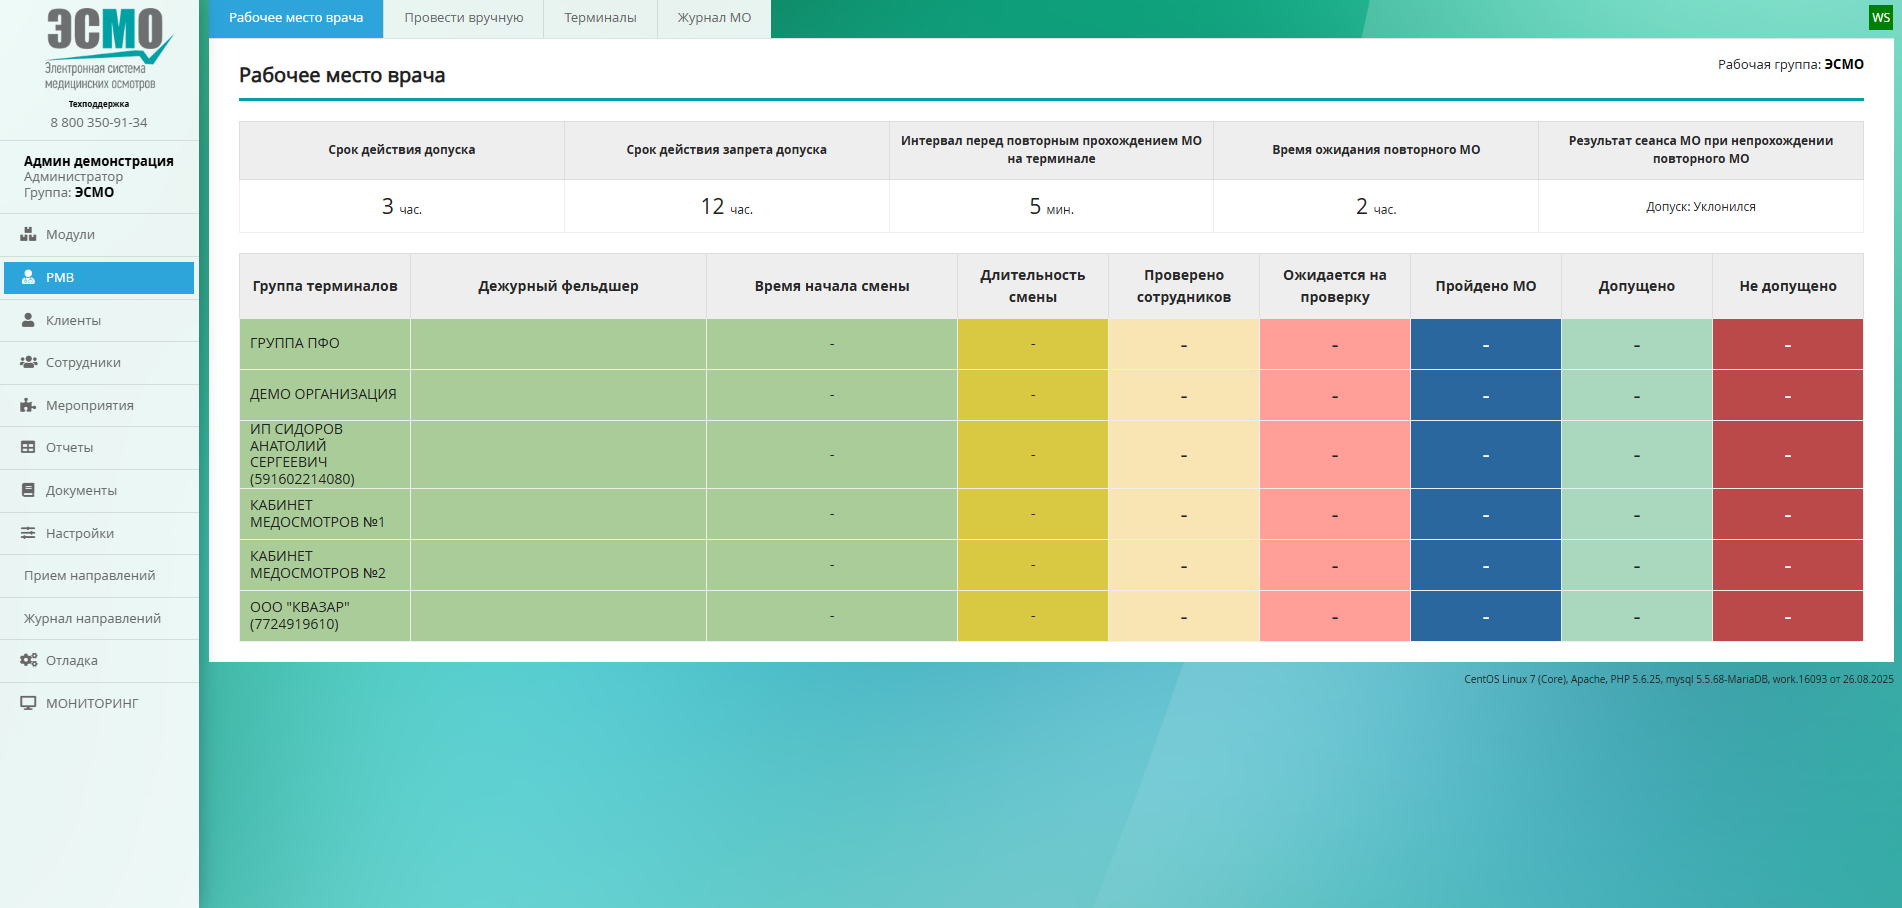The width and height of the screenshot is (1902, 908).
Task: Click the МОНИТОРИНГ monitor icon
Action: pyautogui.click(x=28, y=703)
